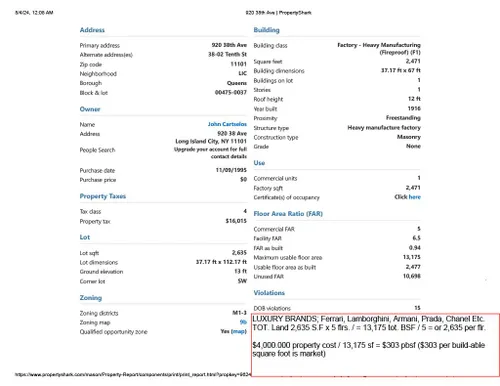Click 'here' link for certificates of occupancy
The height and width of the screenshot is (386, 500).
(x=415, y=197)
